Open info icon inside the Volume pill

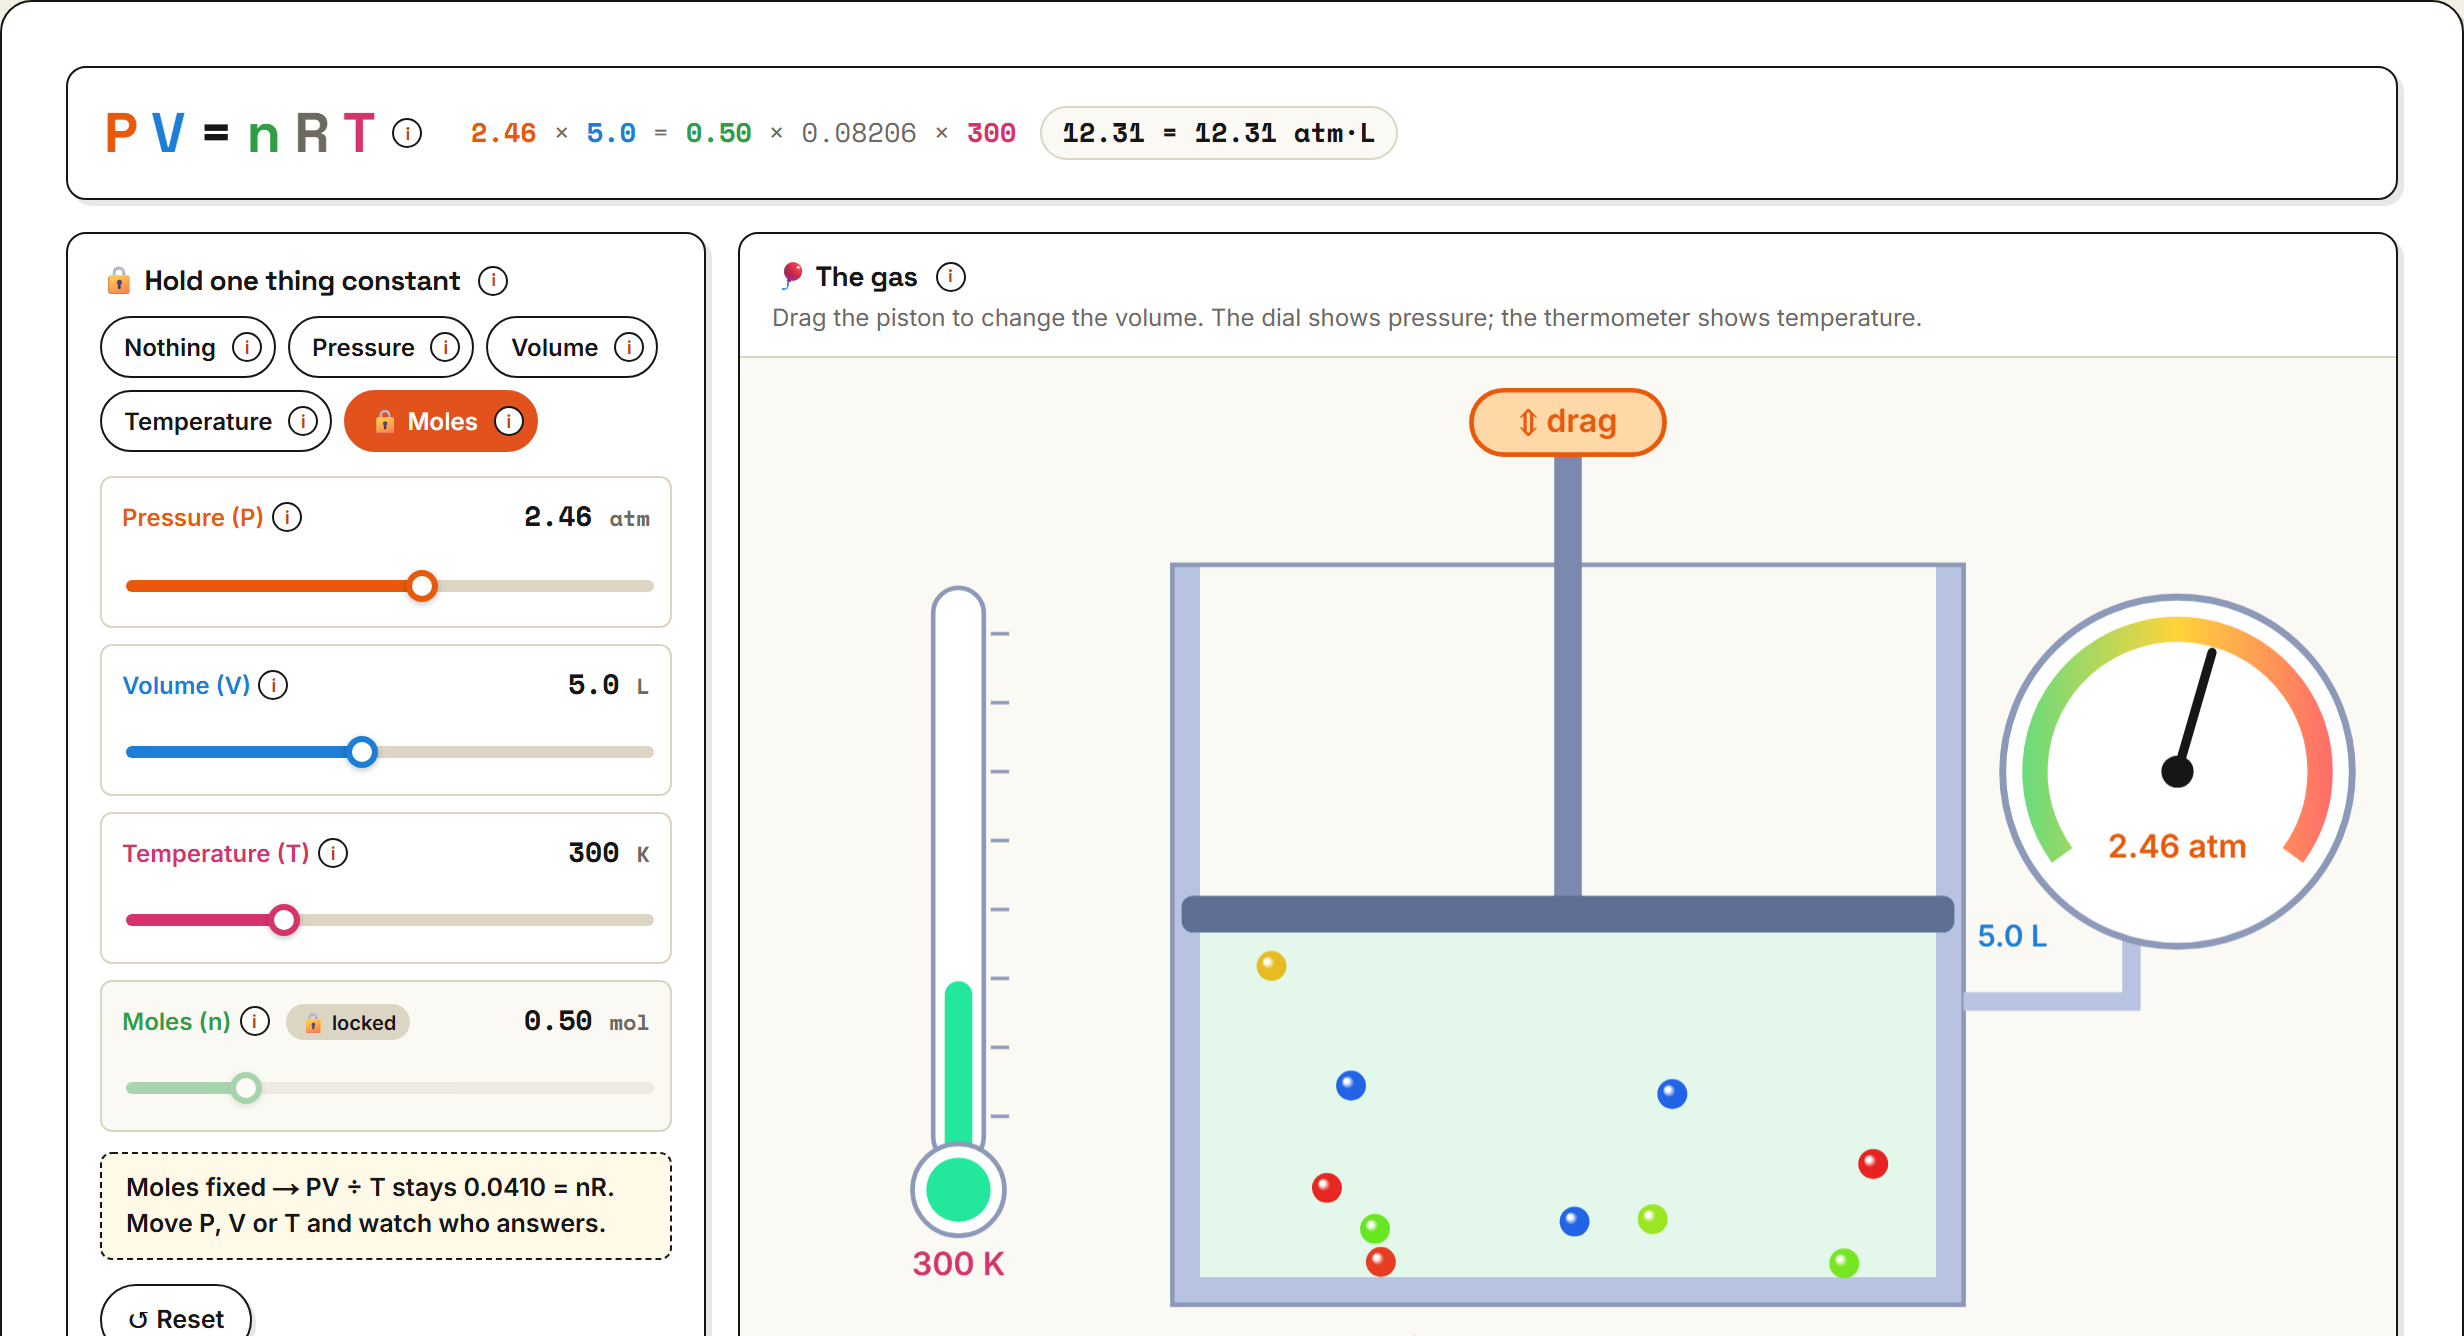tap(629, 347)
